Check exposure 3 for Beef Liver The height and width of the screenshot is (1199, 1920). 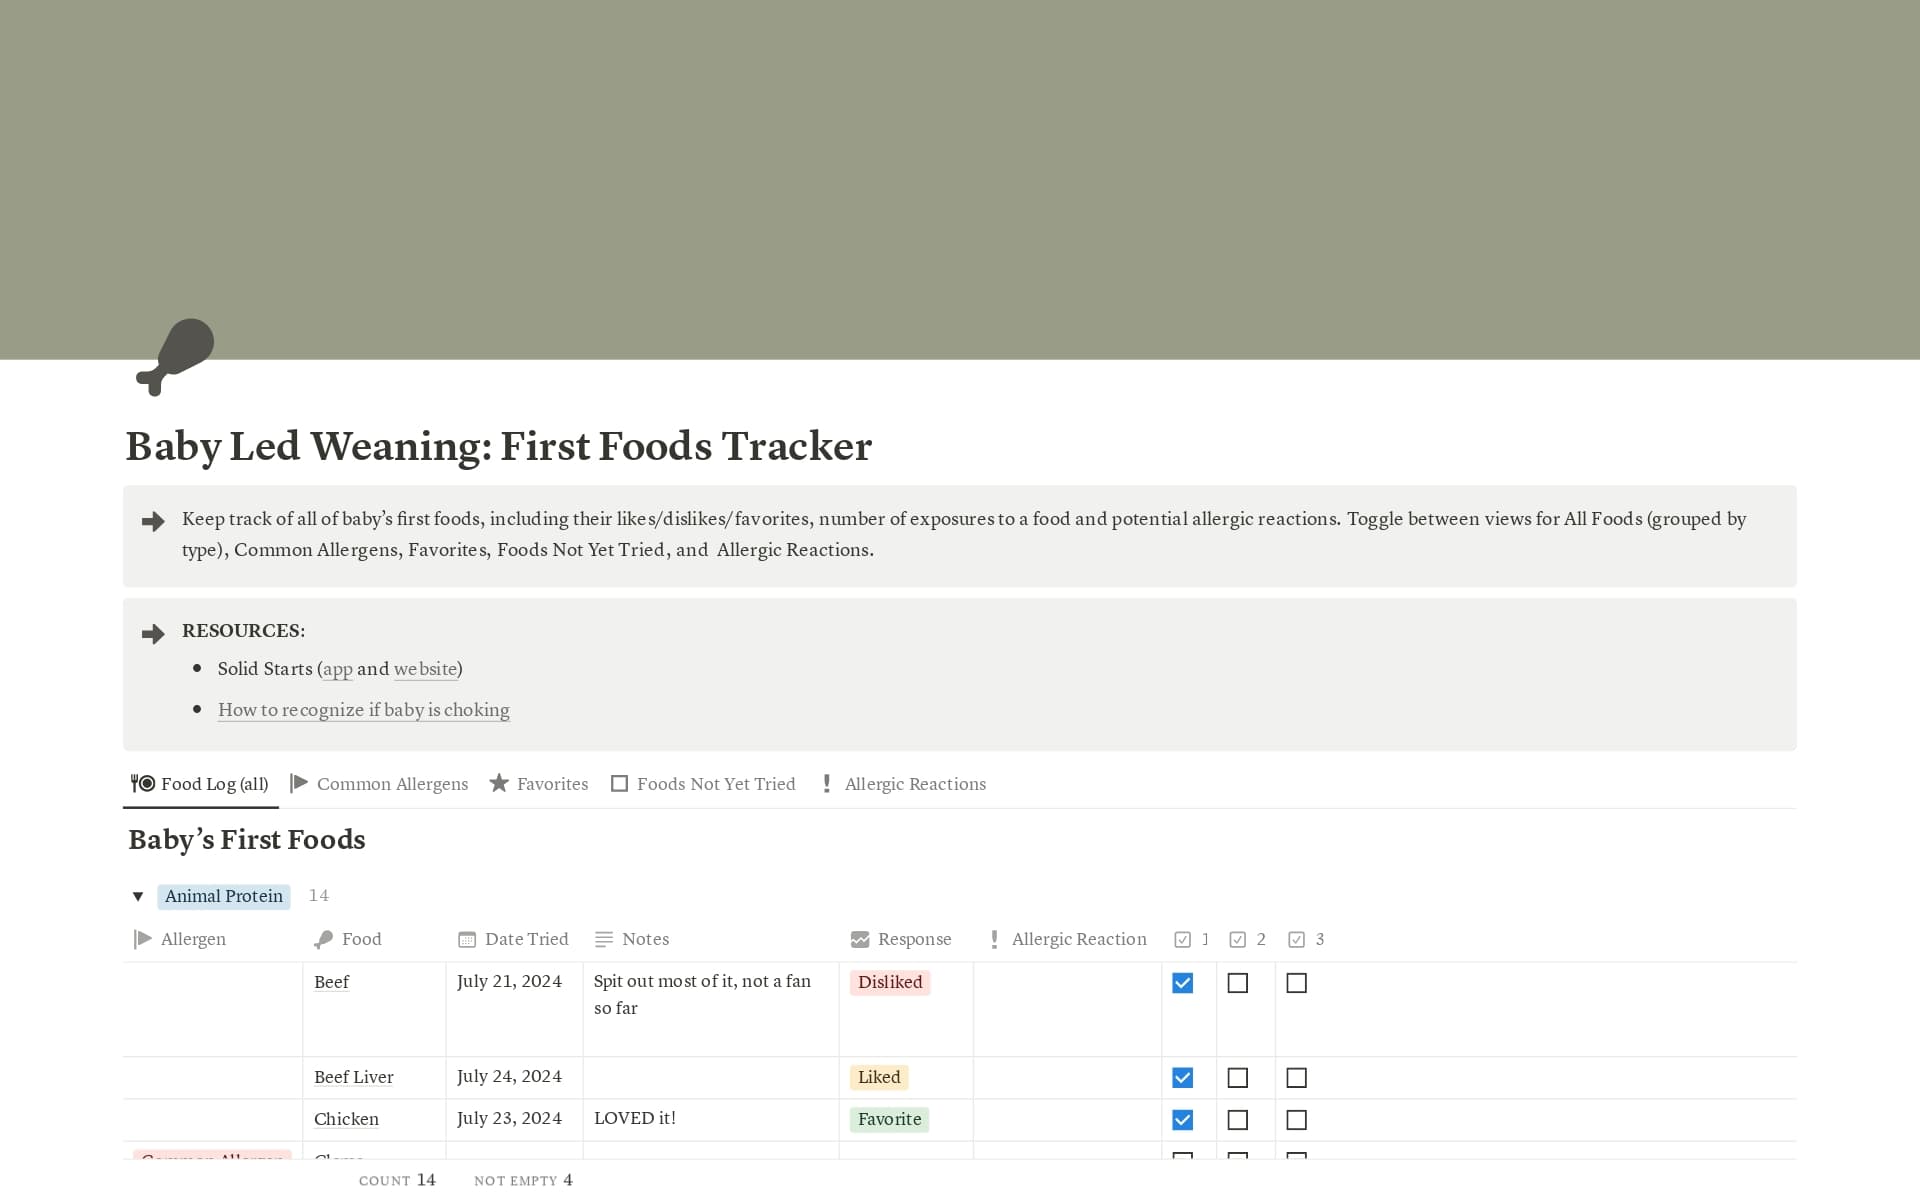coord(1297,1078)
